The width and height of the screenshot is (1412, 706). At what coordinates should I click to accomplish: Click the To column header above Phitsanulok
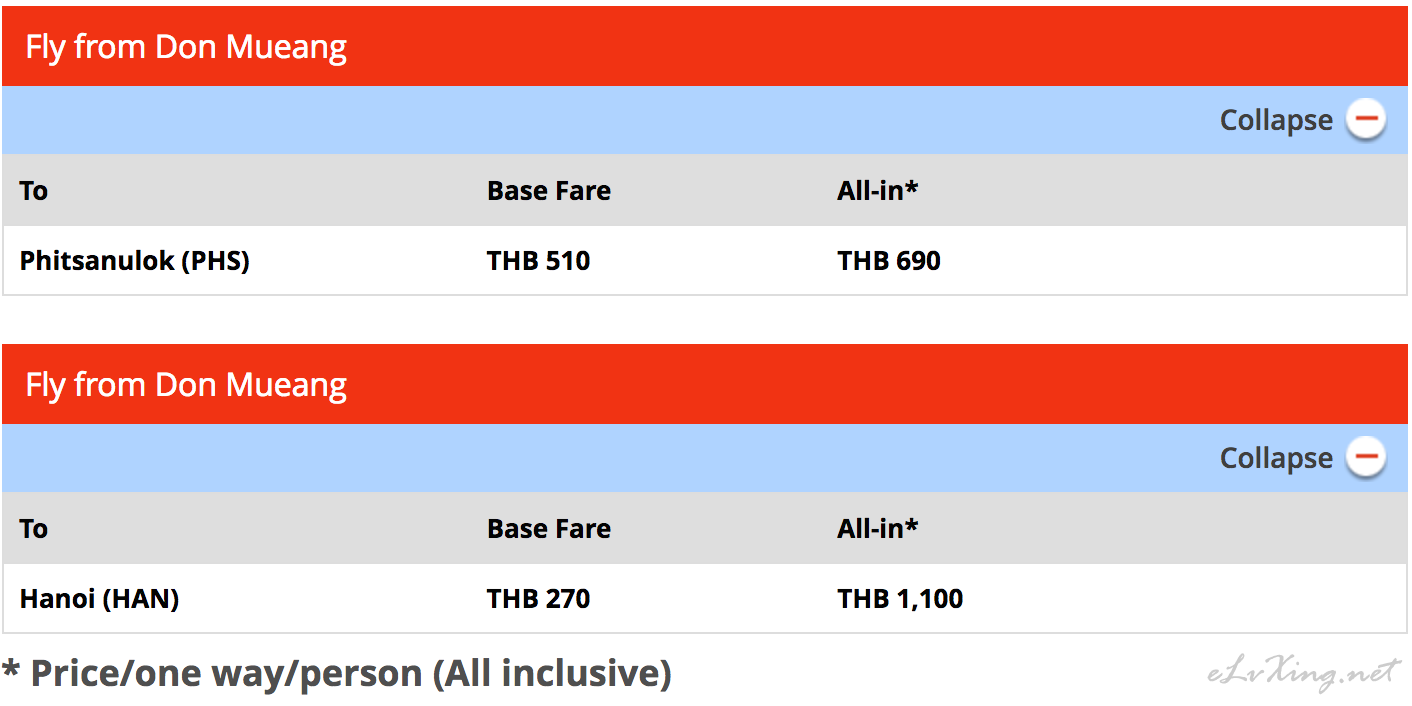[34, 191]
